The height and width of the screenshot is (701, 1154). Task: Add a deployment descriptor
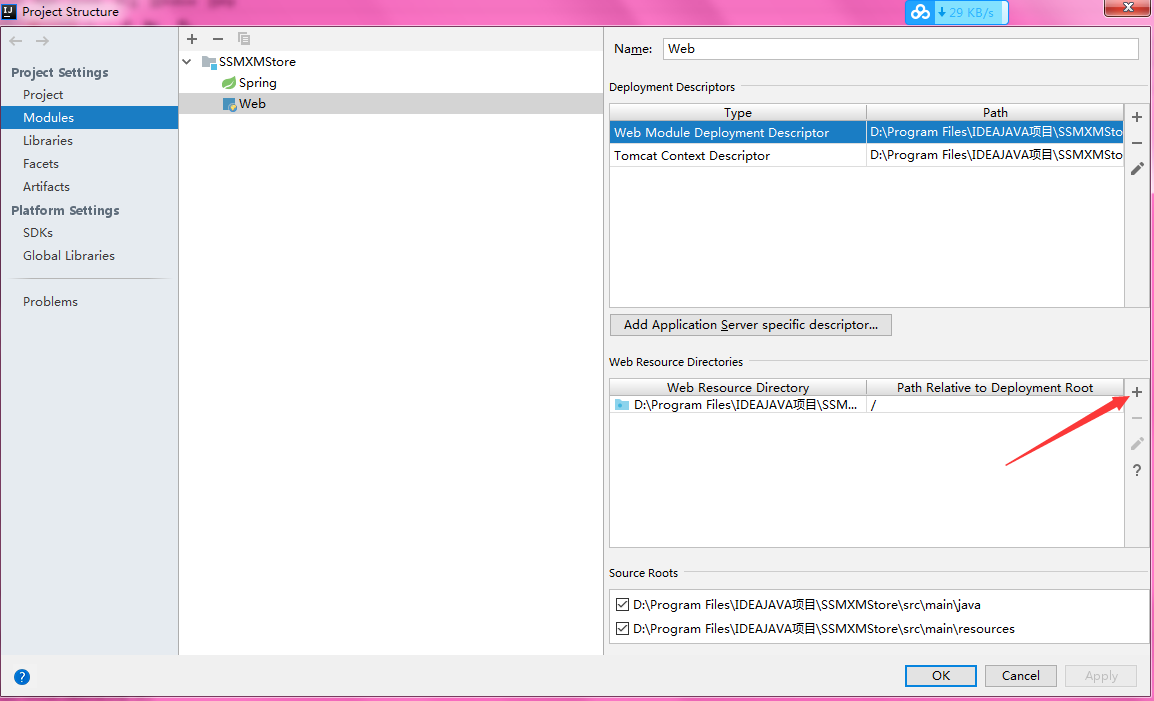coord(1137,117)
